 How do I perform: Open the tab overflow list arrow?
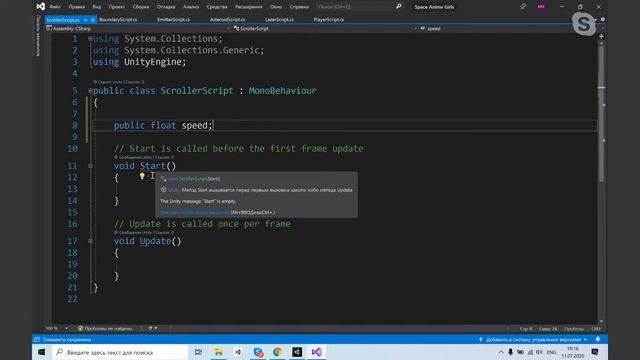pos(596,20)
